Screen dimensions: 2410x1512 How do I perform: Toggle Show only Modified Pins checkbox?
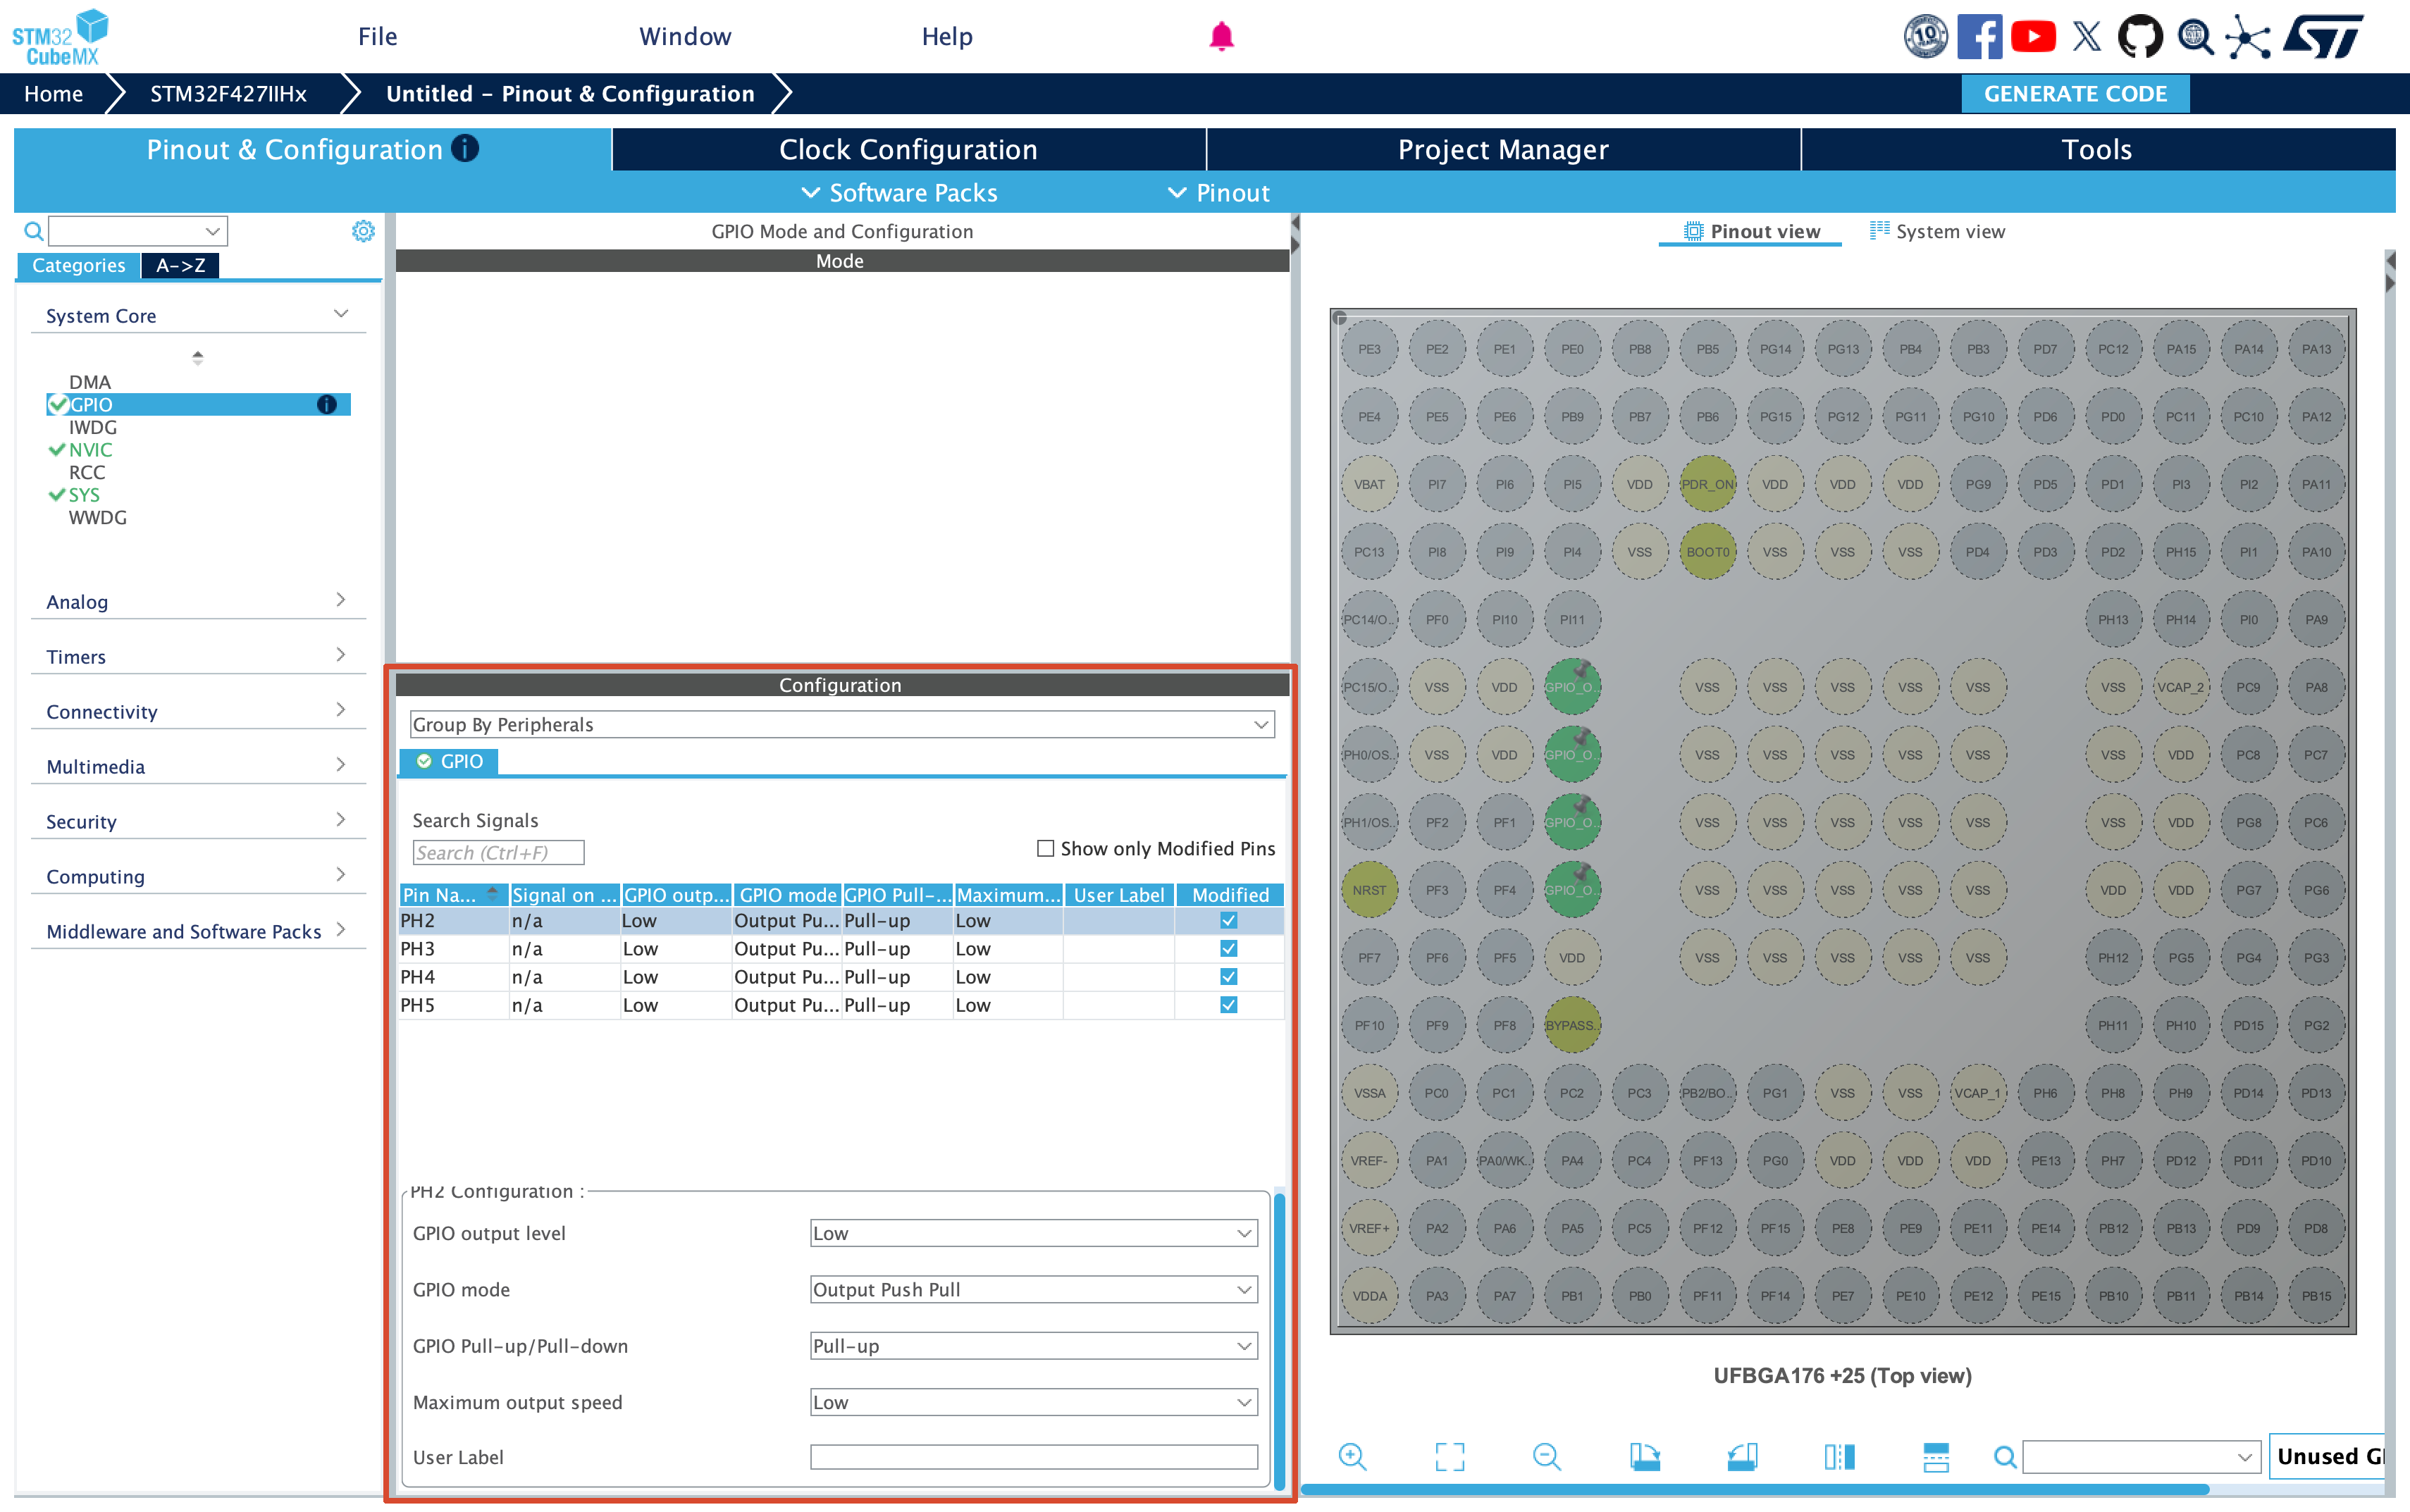pyautogui.click(x=1046, y=848)
